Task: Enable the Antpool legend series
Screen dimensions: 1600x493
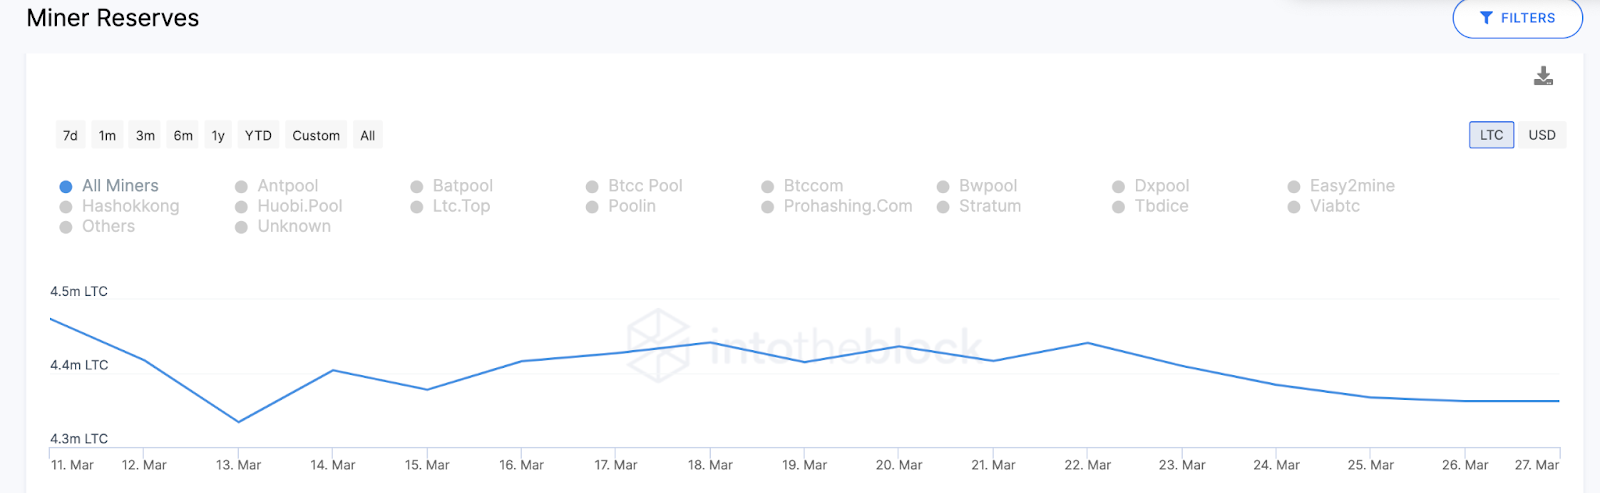Action: coord(287,186)
